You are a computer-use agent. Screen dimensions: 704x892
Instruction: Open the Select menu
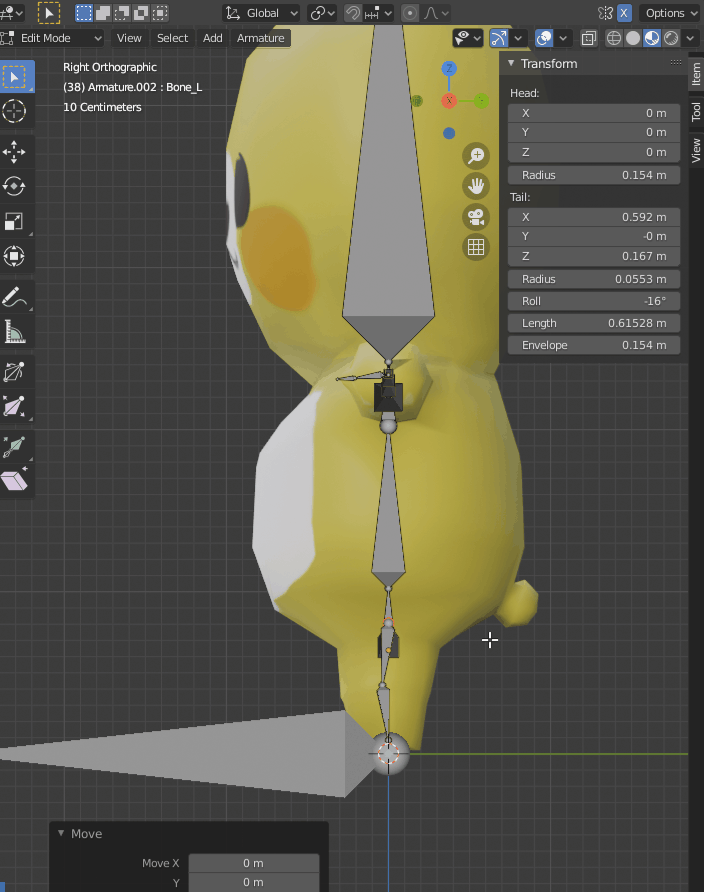tap(172, 38)
